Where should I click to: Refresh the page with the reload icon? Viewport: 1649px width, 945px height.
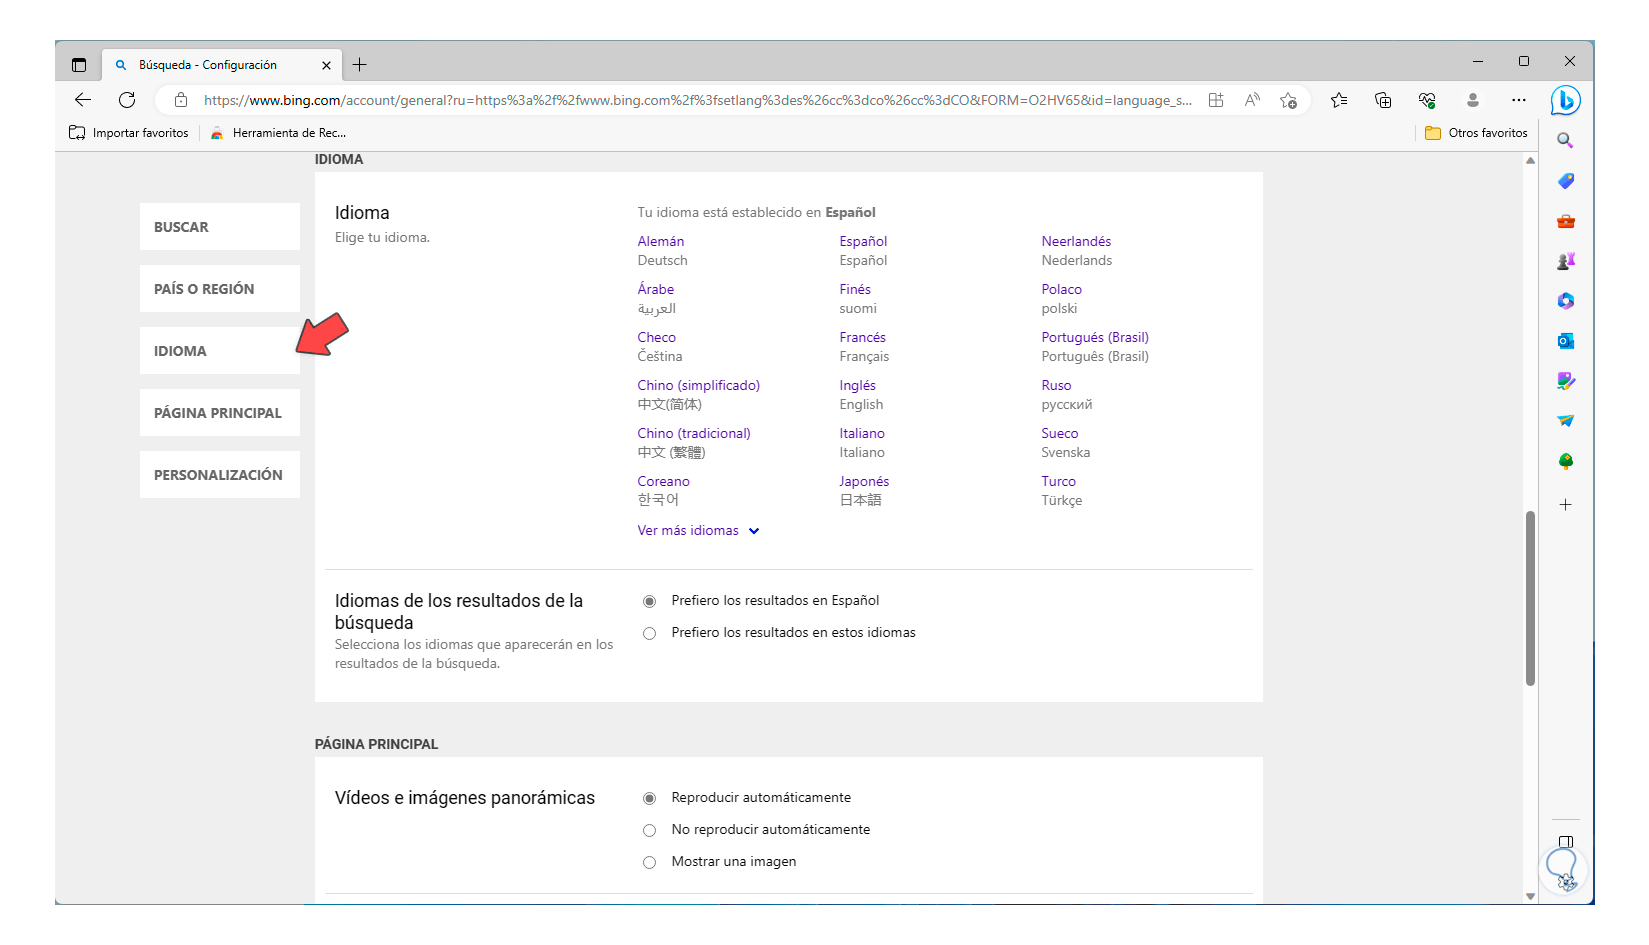pyautogui.click(x=127, y=100)
